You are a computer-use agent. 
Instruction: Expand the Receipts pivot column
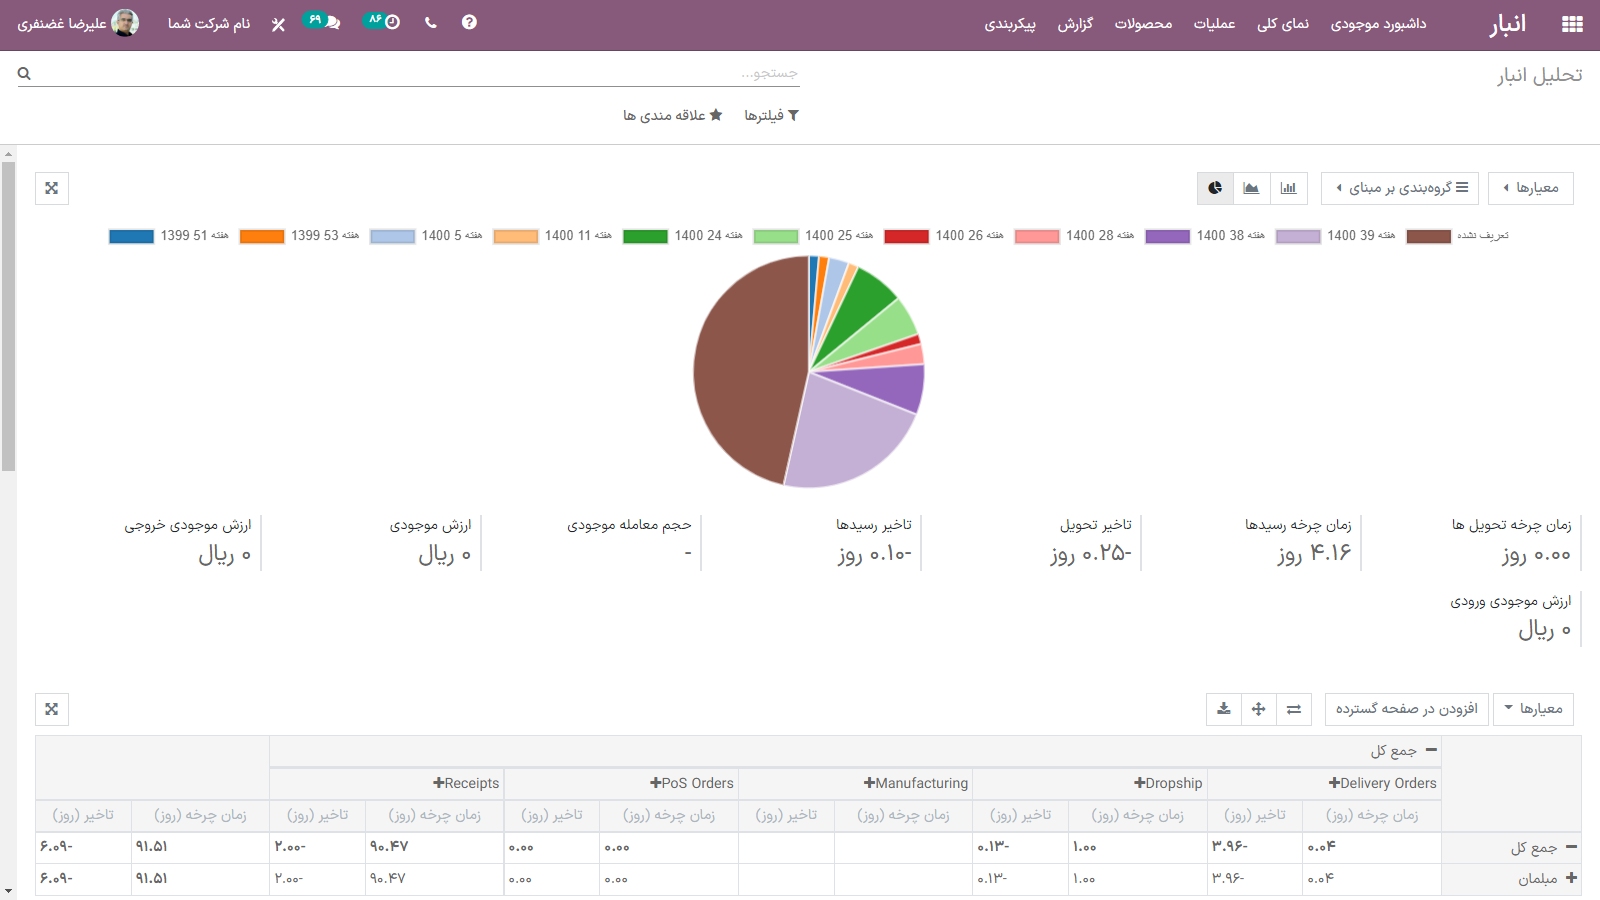466,783
